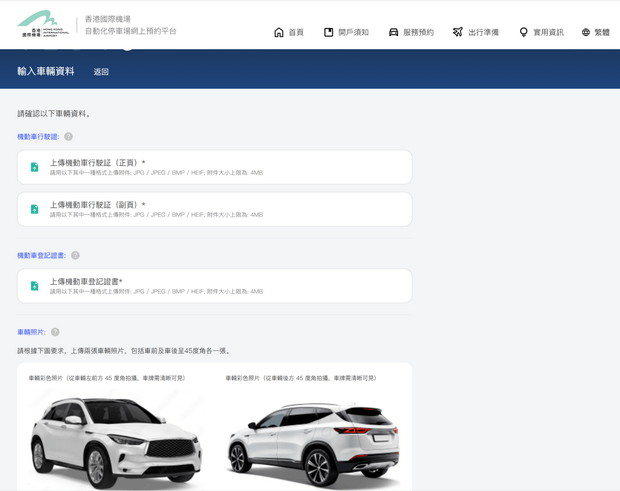The height and width of the screenshot is (491, 620).
Task: Click file icon in 行駛証（副頁）upload box
Action: coord(34,209)
